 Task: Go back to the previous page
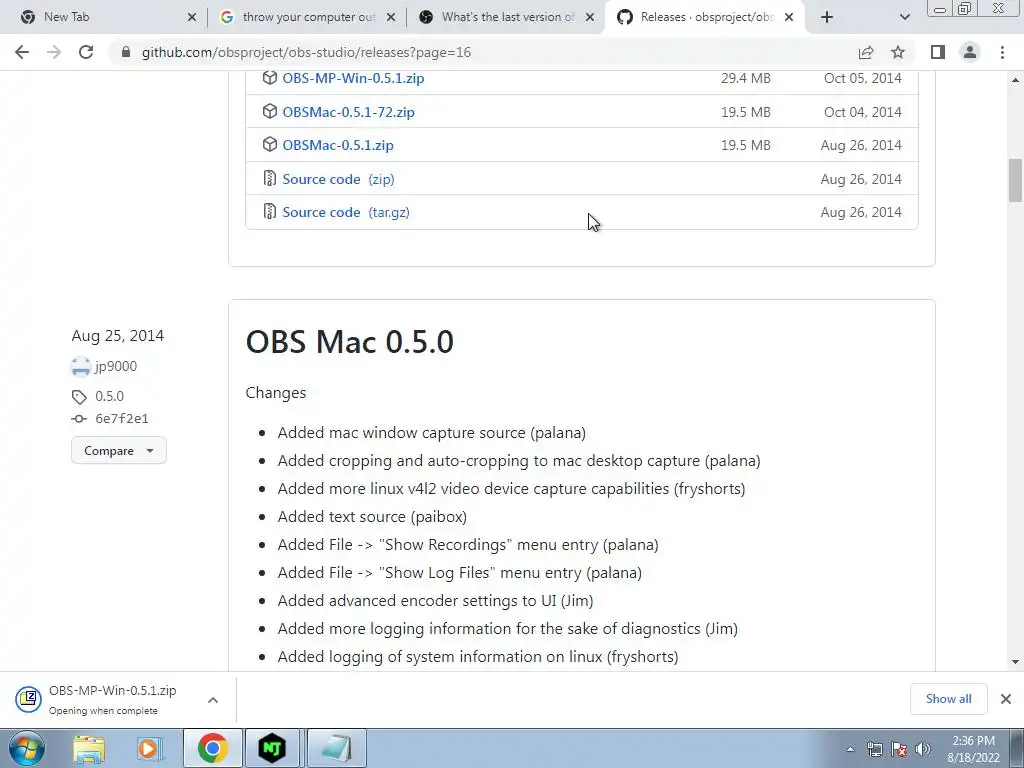tap(22, 52)
